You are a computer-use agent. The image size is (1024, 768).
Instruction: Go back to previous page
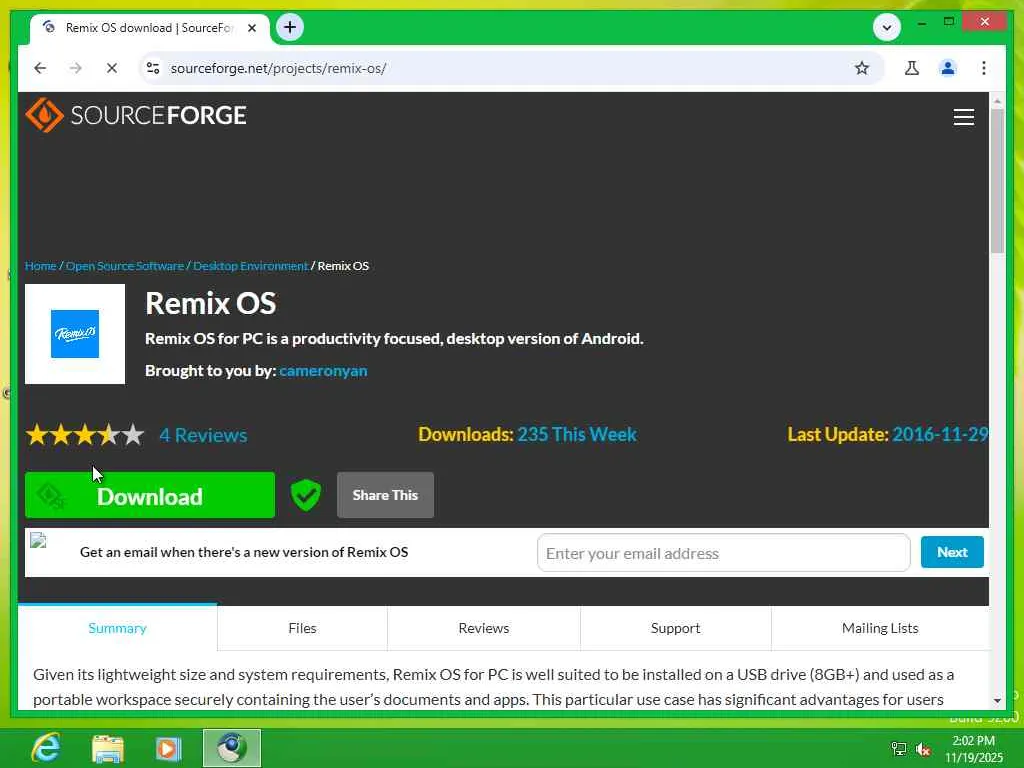40,68
